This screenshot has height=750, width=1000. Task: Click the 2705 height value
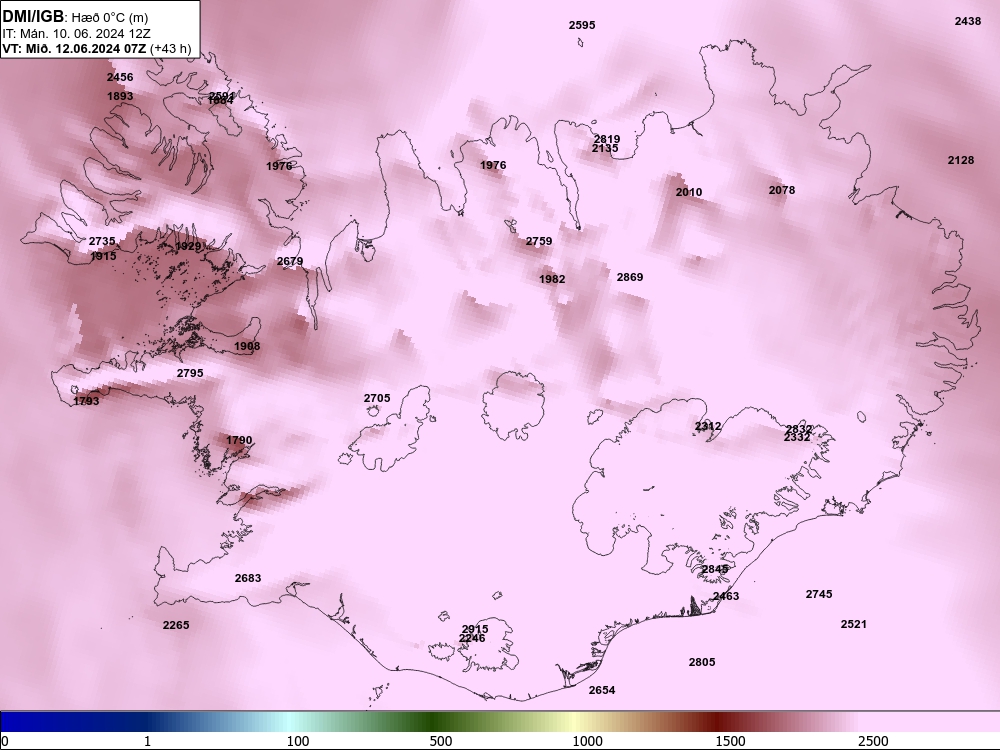tap(377, 399)
